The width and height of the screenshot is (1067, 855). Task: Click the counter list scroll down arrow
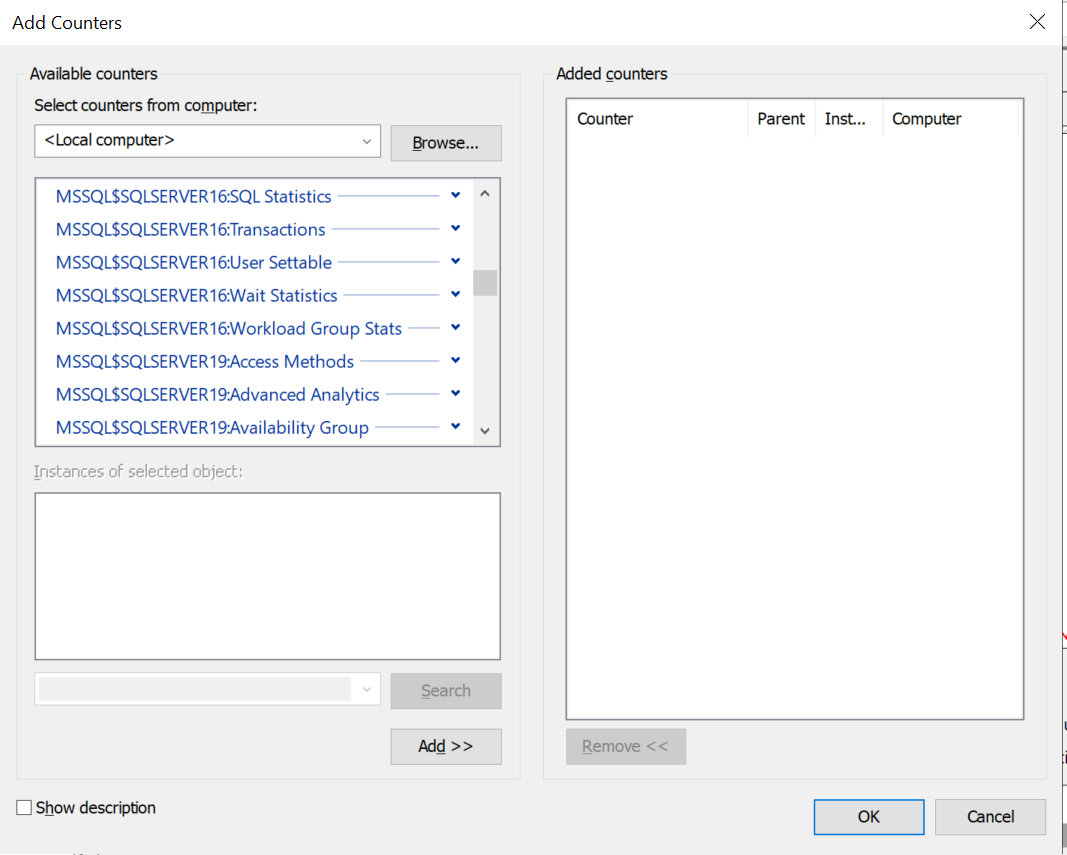point(485,430)
